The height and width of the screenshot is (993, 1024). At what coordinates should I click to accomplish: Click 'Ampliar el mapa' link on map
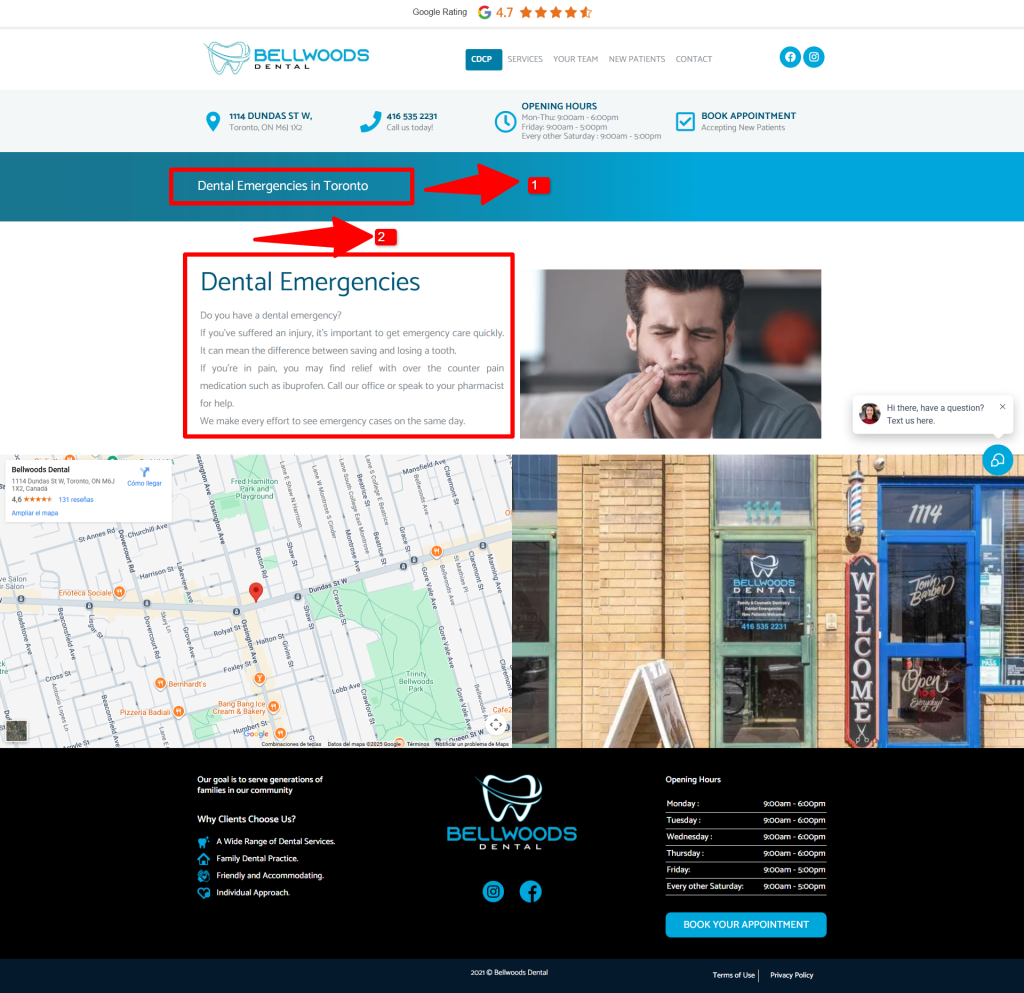(x=35, y=513)
